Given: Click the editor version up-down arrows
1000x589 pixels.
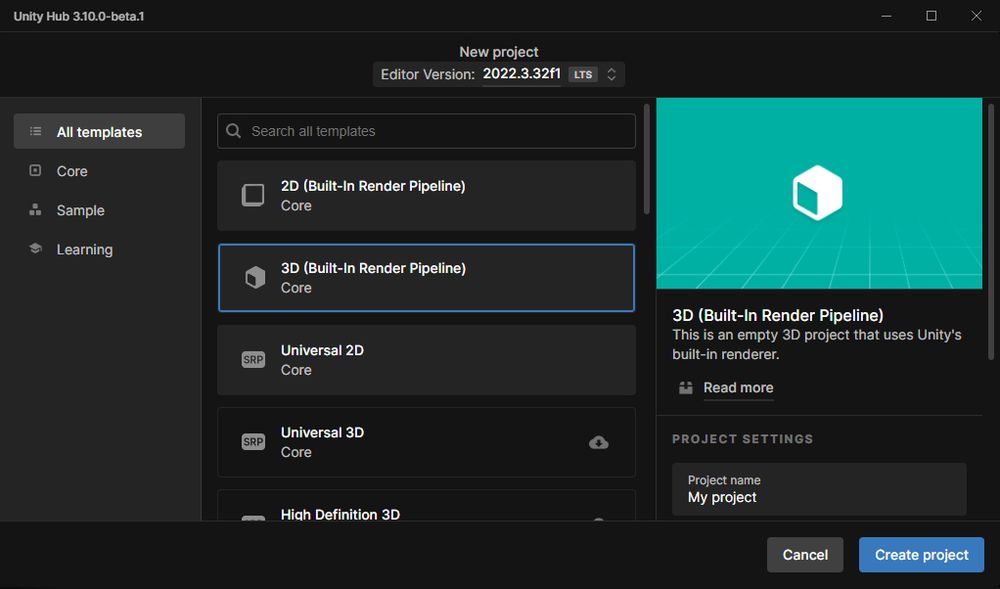Looking at the screenshot, I should [611, 75].
